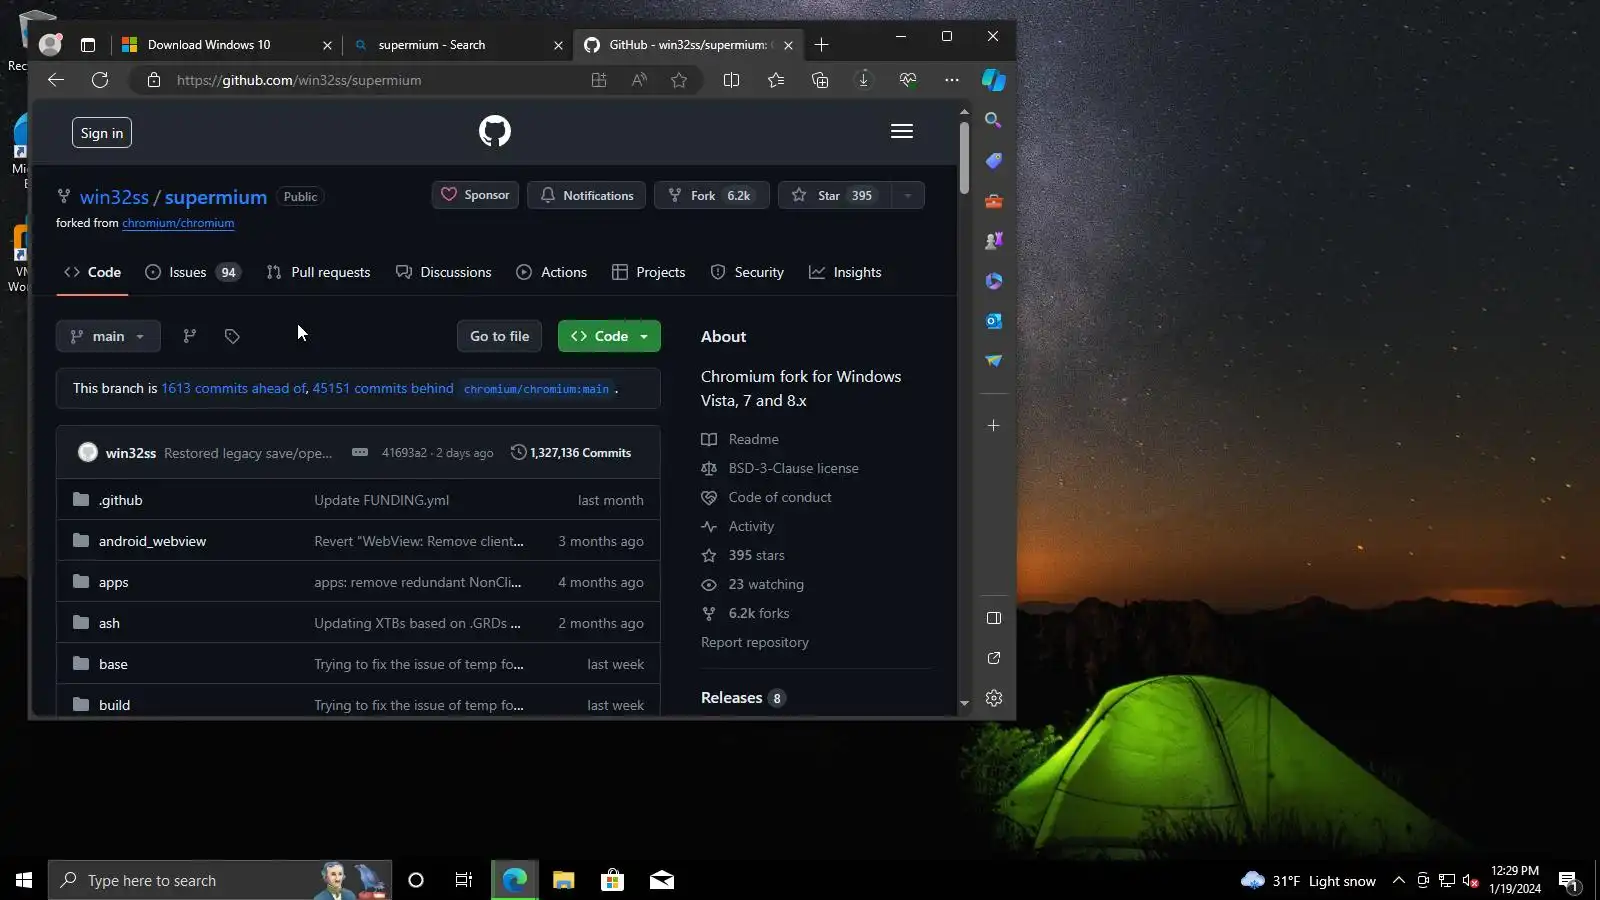Open Edge sidebar settings gear
The image size is (1600, 900).
[x=993, y=698]
